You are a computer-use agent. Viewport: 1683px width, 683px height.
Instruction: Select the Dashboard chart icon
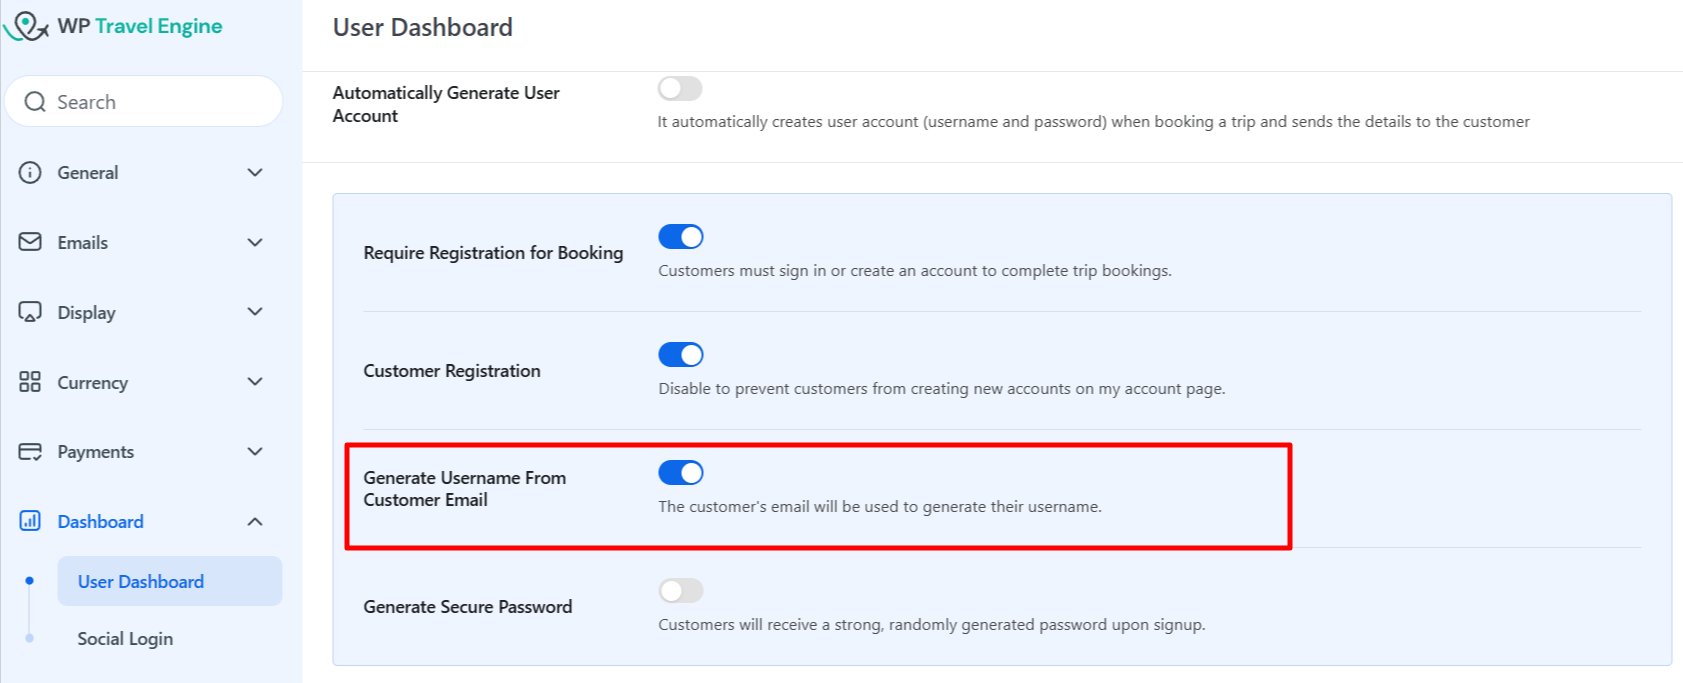tap(28, 521)
